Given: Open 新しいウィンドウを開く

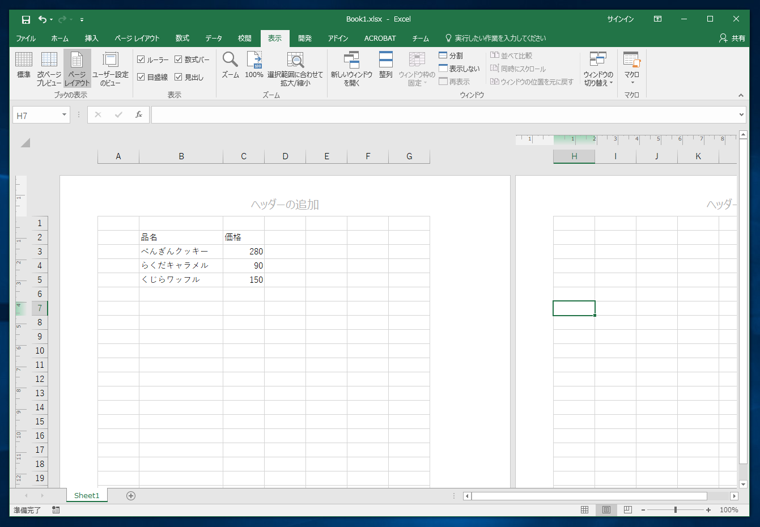Looking at the screenshot, I should coord(351,68).
